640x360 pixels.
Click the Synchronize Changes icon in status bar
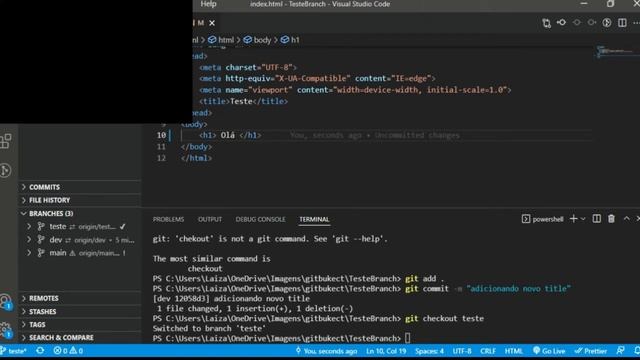tap(40, 351)
